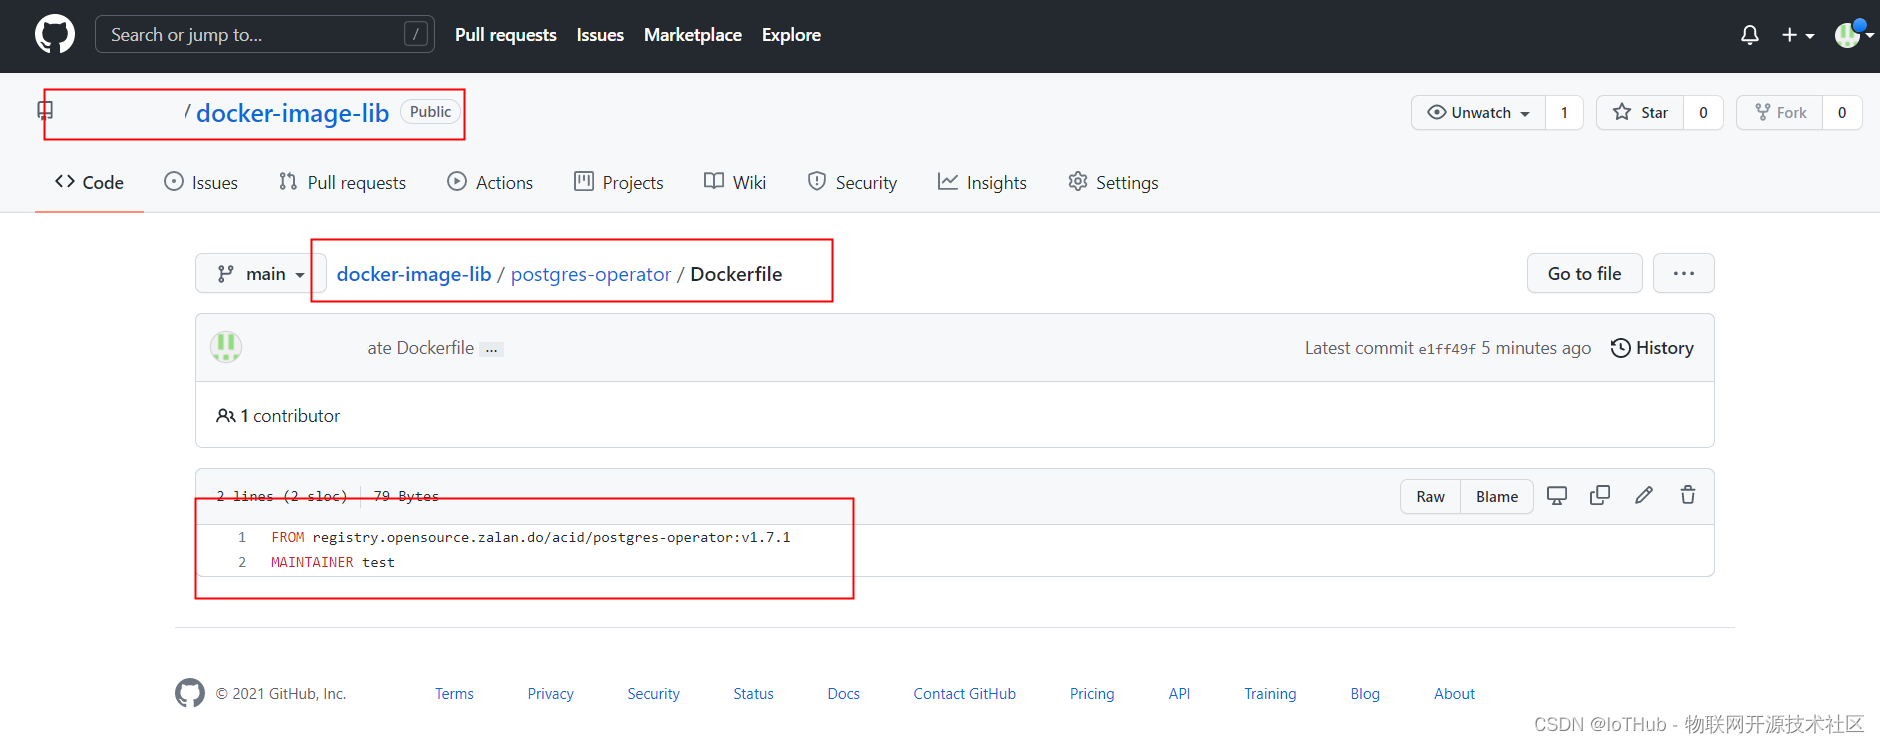Open the three-dots more options button
The width and height of the screenshot is (1880, 743).
pyautogui.click(x=1684, y=273)
